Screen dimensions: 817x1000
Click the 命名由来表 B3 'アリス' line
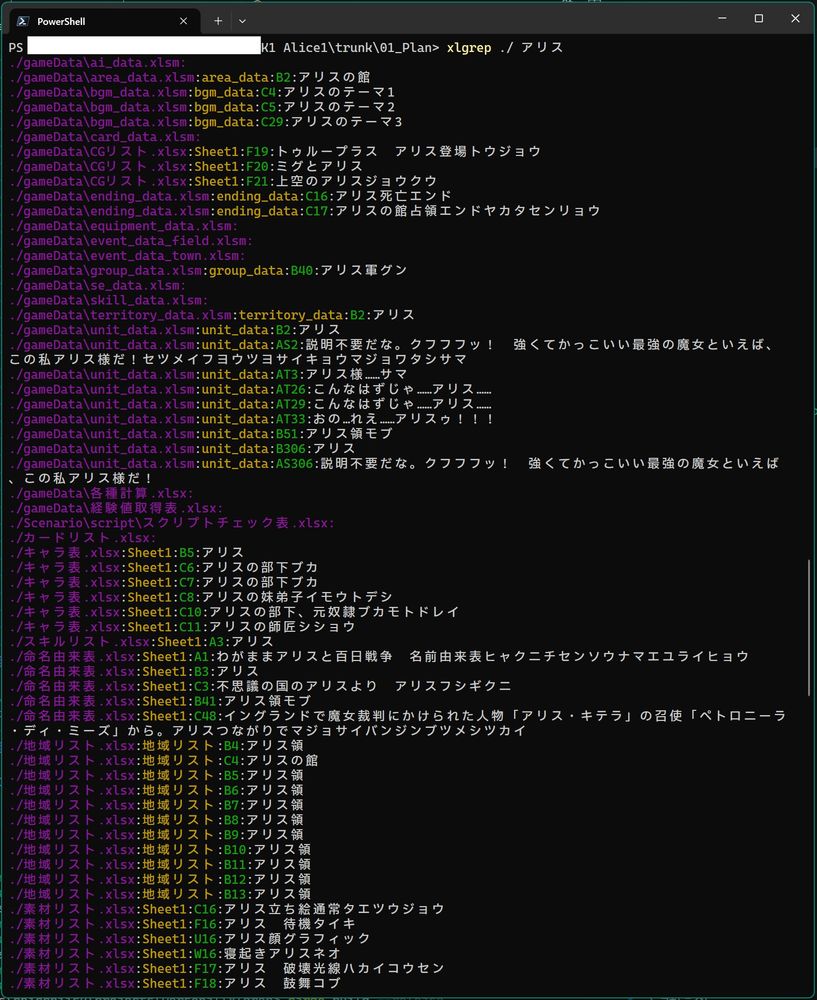click(x=134, y=671)
